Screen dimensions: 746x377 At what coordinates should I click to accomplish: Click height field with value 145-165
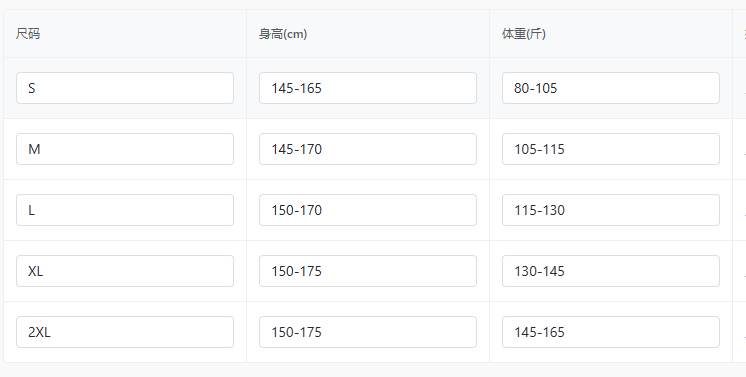point(368,88)
